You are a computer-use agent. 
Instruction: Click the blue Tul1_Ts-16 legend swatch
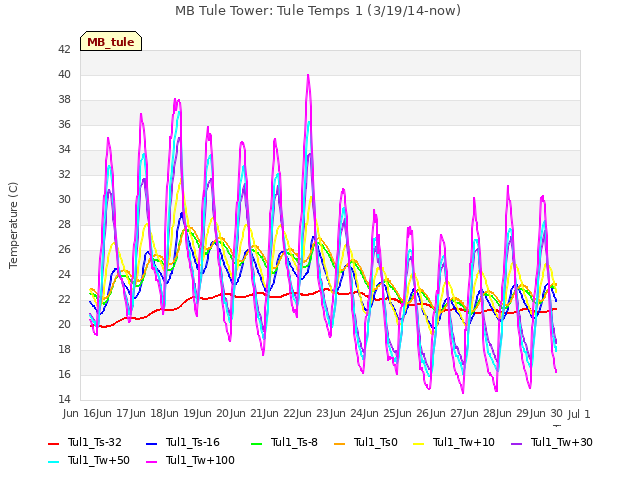click(x=151, y=443)
